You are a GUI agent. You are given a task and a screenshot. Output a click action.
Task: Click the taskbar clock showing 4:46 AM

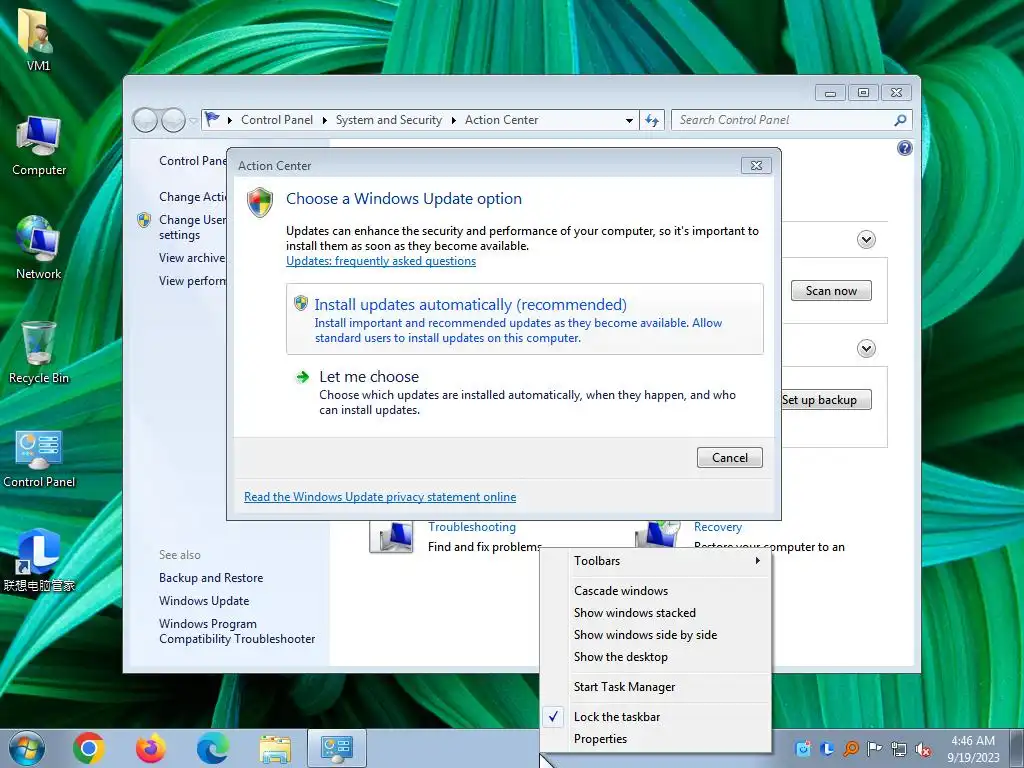[973, 749]
